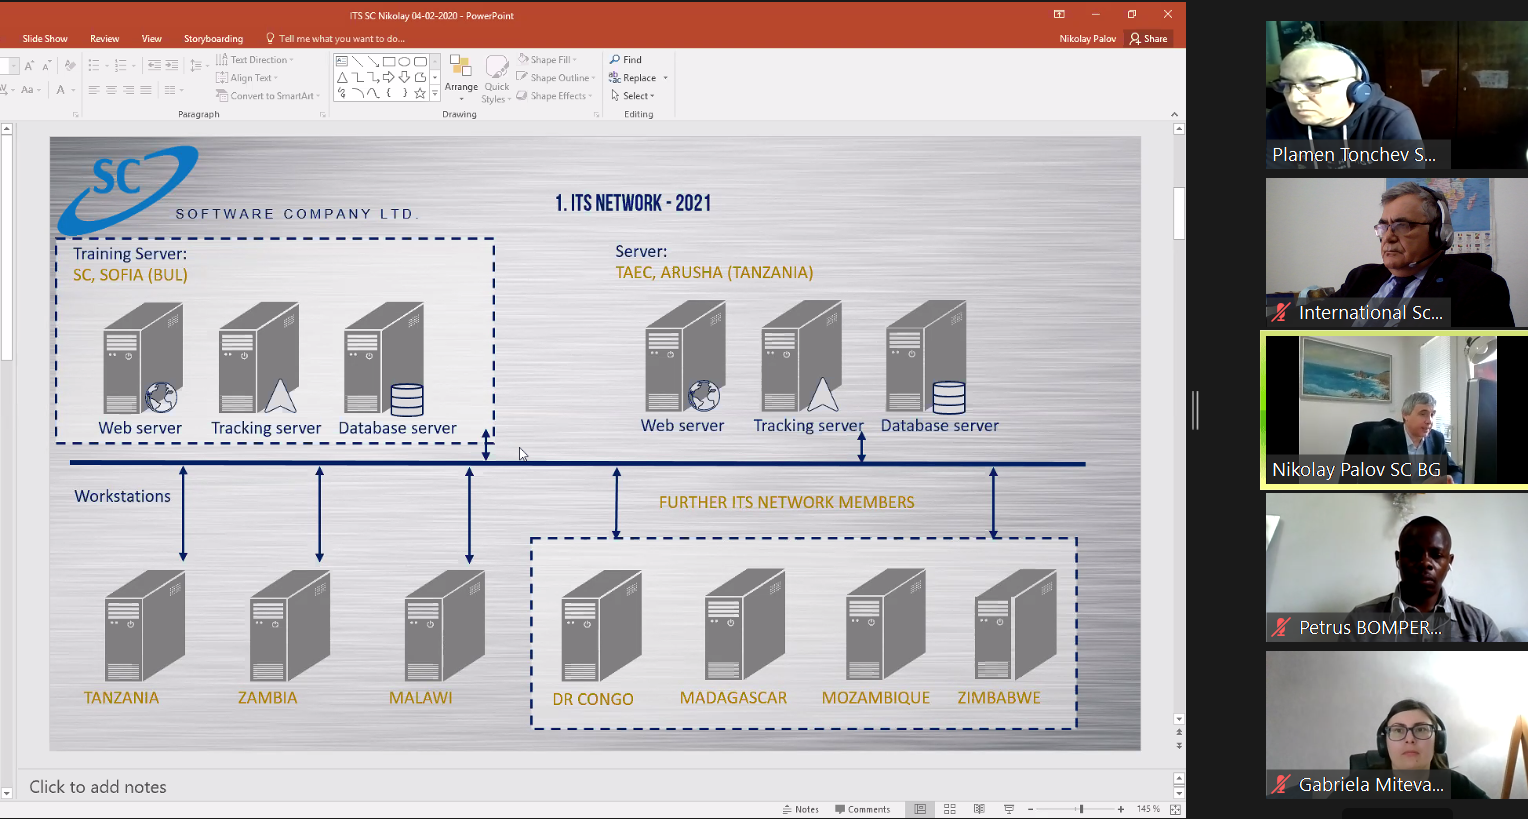Open Line Spacing dropdown
The image size is (1528, 819).
tap(197, 65)
